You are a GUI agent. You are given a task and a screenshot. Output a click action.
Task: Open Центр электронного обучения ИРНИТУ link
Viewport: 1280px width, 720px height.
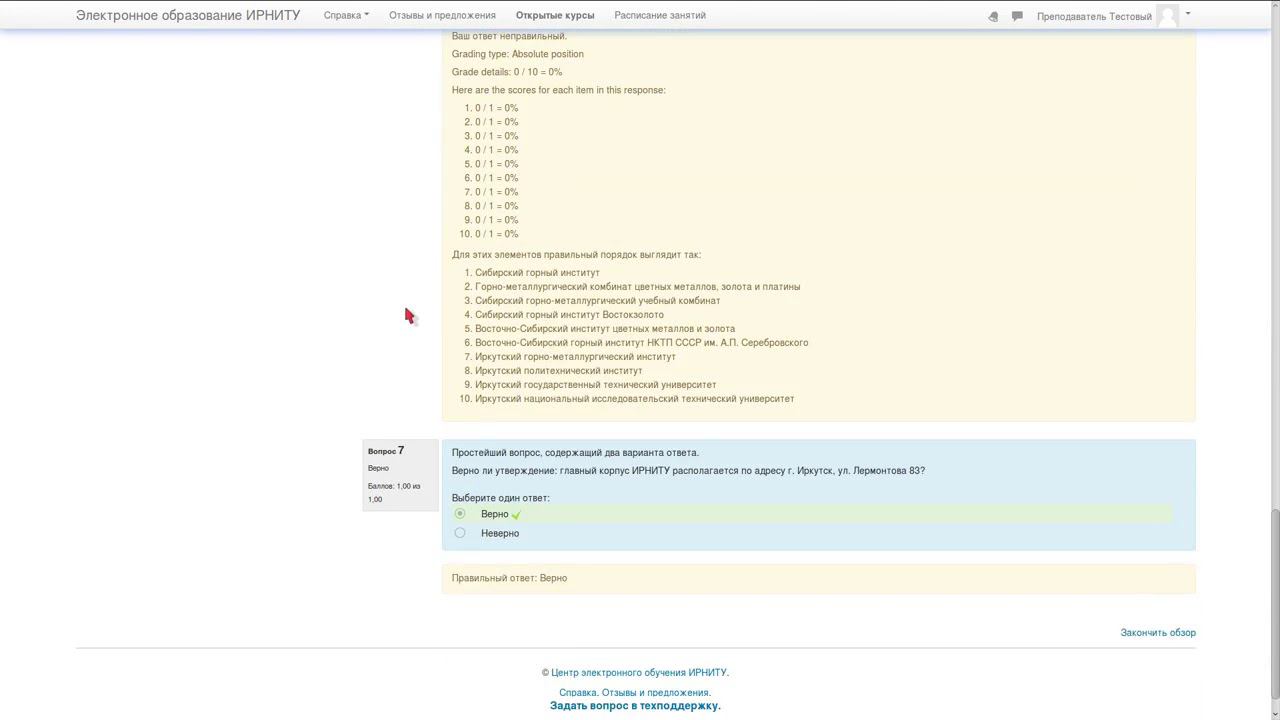[x=639, y=672]
